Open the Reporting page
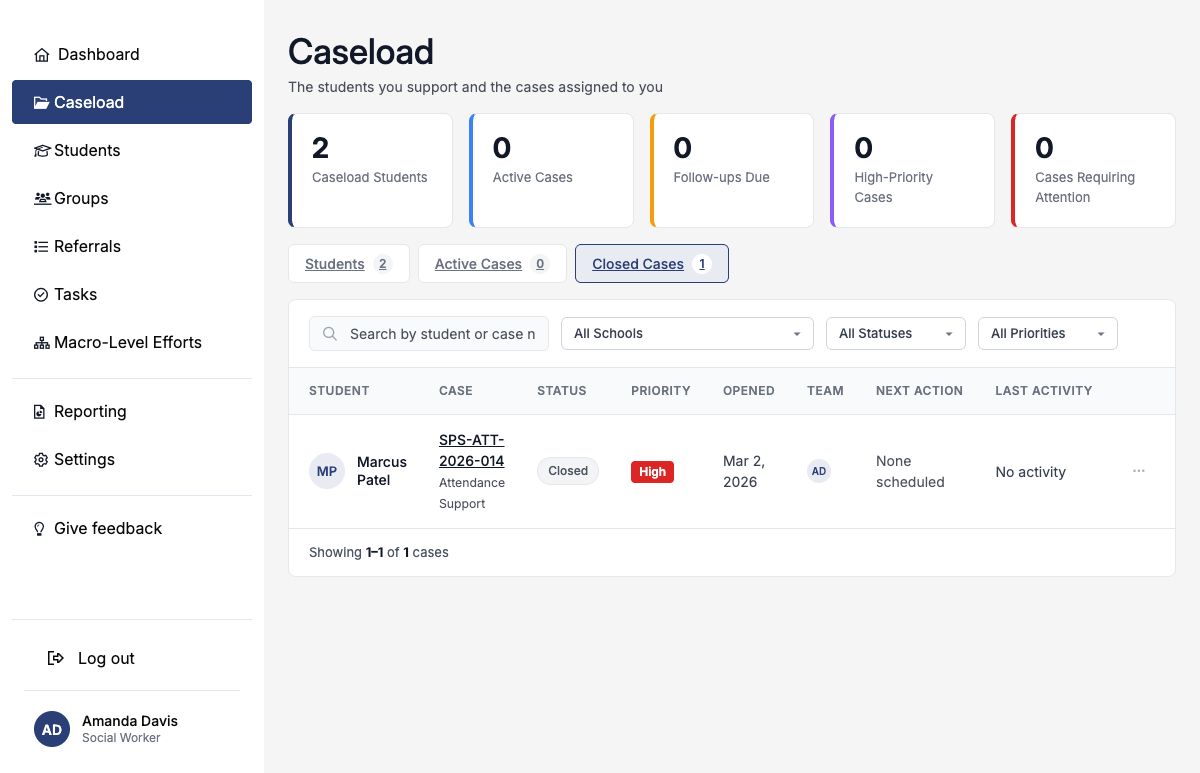Screen dimensions: 1200x773 (132, 412)
